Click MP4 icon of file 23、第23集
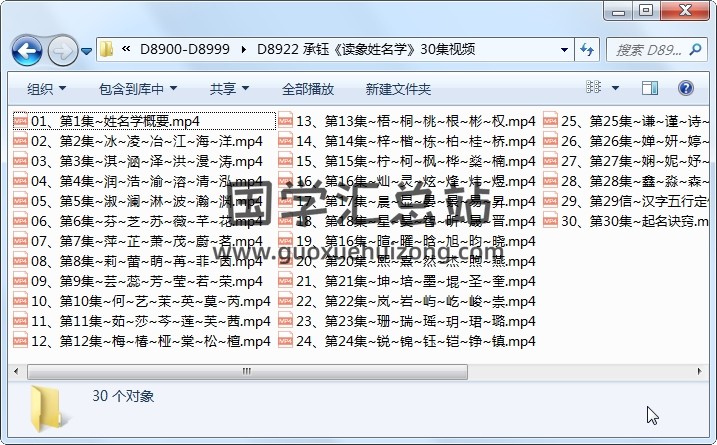The image size is (717, 445). (x=285, y=321)
